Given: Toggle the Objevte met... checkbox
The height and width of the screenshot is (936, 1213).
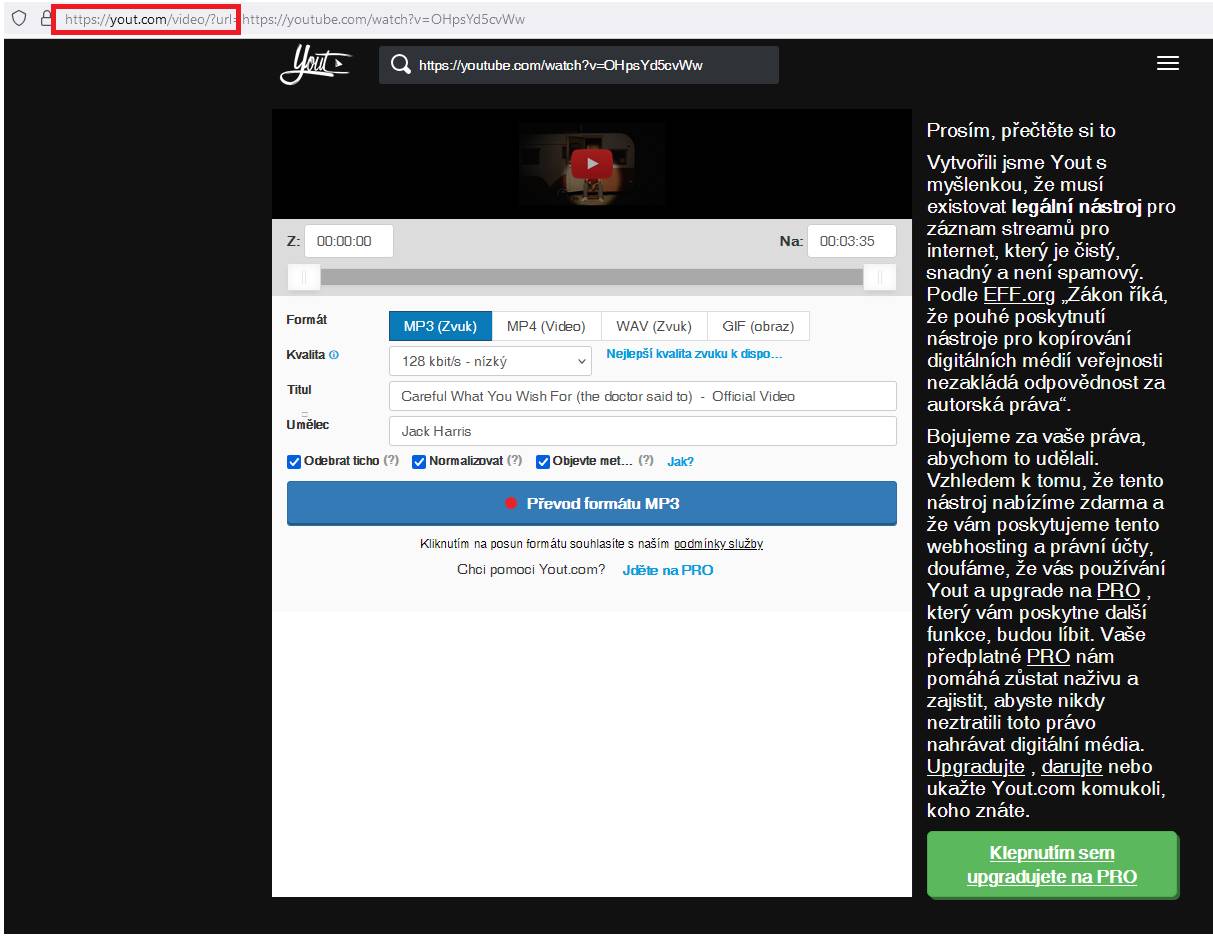Looking at the screenshot, I should (543, 462).
